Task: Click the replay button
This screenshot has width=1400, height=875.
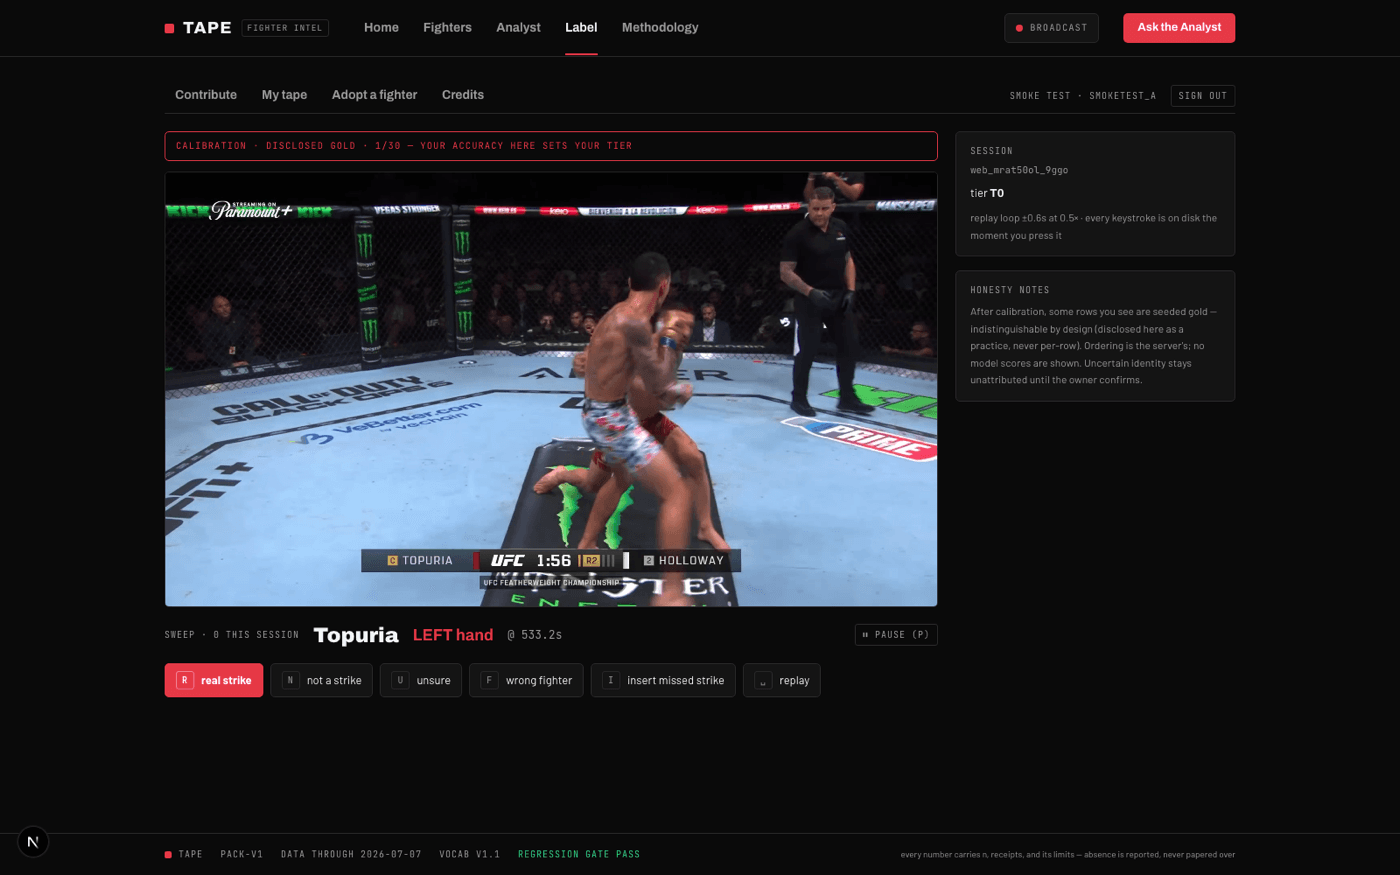Action: point(782,680)
